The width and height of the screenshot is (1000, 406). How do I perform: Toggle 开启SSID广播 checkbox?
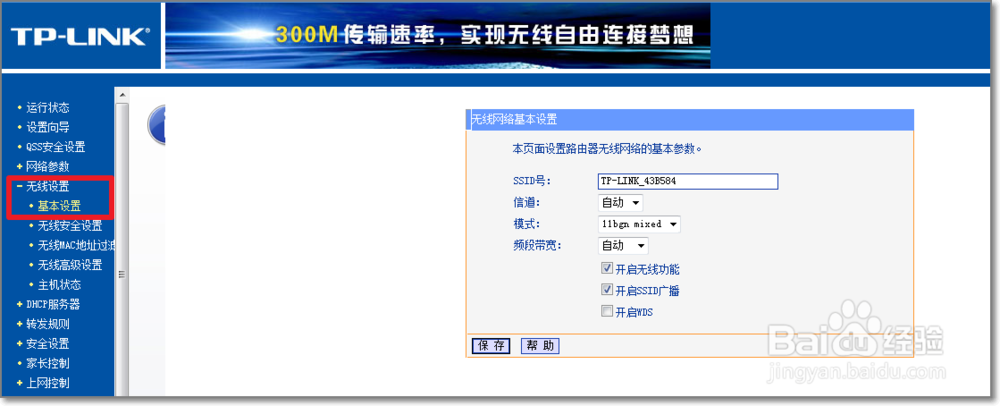click(x=607, y=290)
